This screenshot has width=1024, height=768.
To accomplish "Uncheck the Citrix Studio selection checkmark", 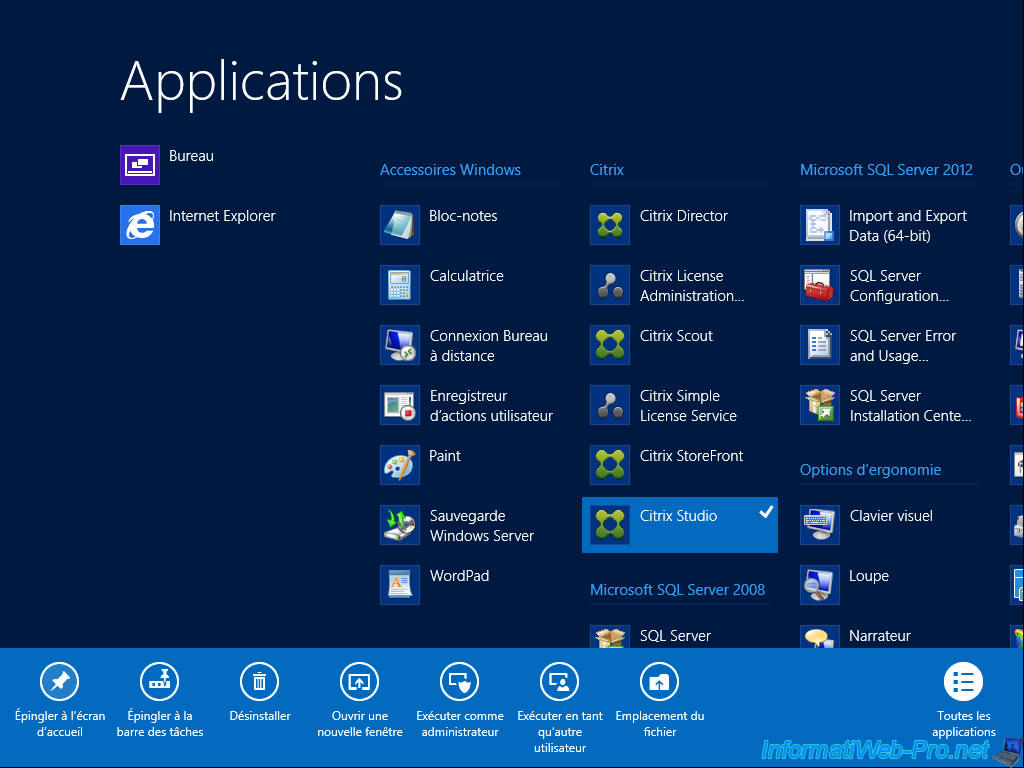I will tap(766, 512).
